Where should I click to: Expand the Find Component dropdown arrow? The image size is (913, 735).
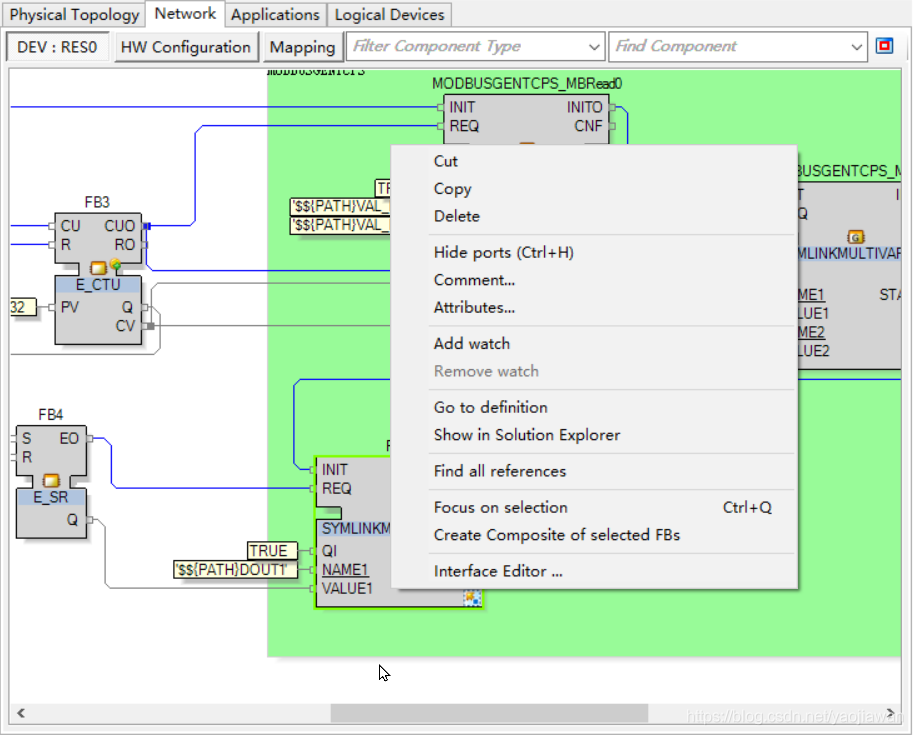click(x=856, y=47)
